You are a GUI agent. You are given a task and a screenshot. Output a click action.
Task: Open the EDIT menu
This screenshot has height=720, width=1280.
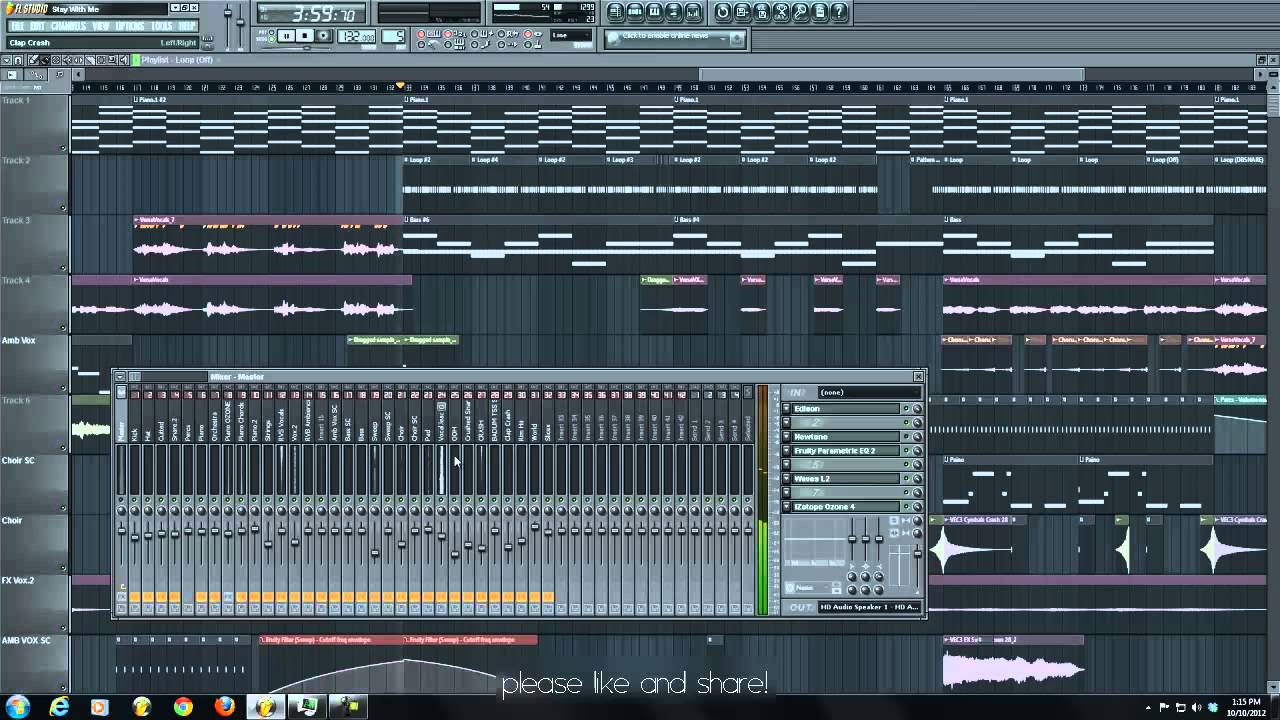click(38, 26)
